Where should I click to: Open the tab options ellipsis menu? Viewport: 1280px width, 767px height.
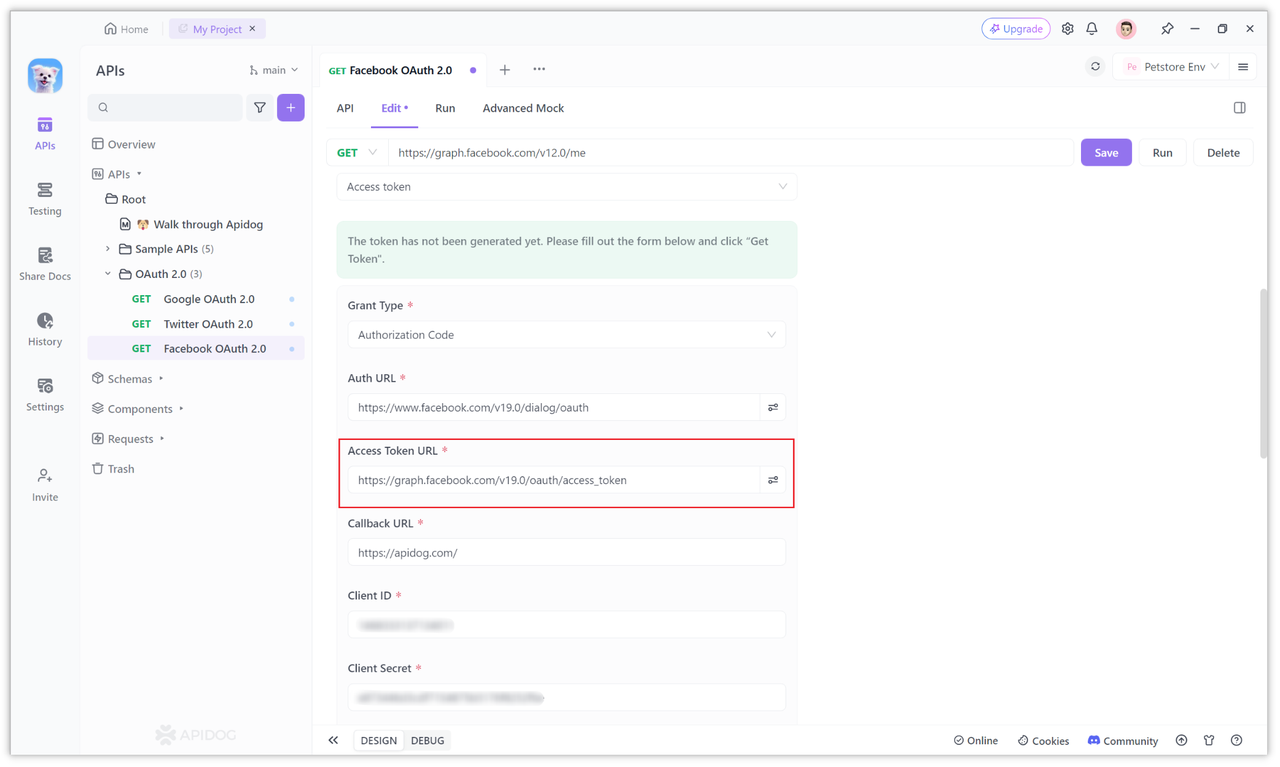[x=539, y=70]
